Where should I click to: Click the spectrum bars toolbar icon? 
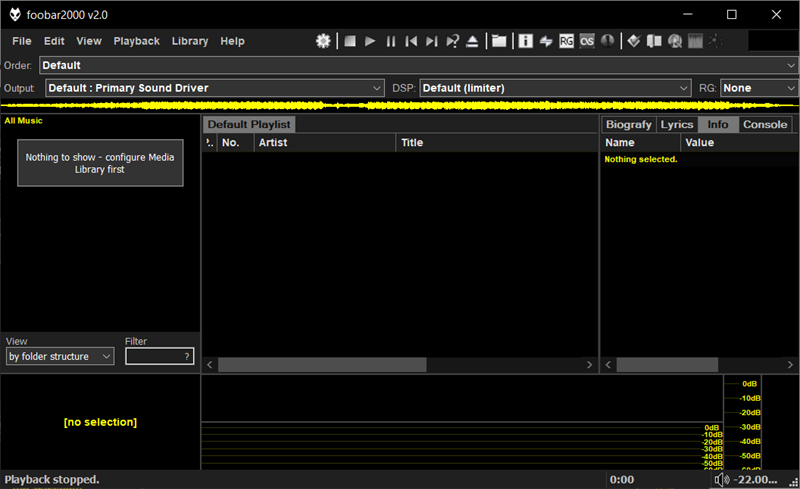[695, 41]
